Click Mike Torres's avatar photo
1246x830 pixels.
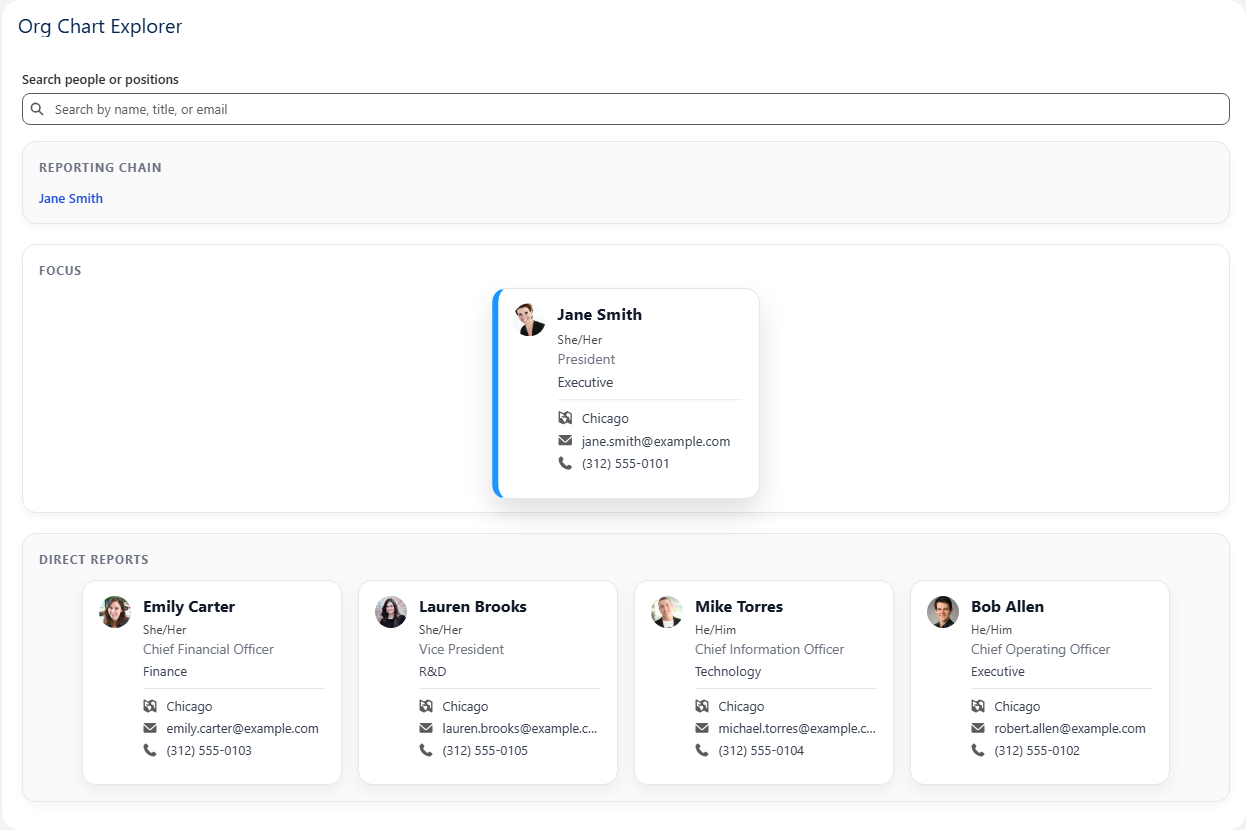pos(667,612)
